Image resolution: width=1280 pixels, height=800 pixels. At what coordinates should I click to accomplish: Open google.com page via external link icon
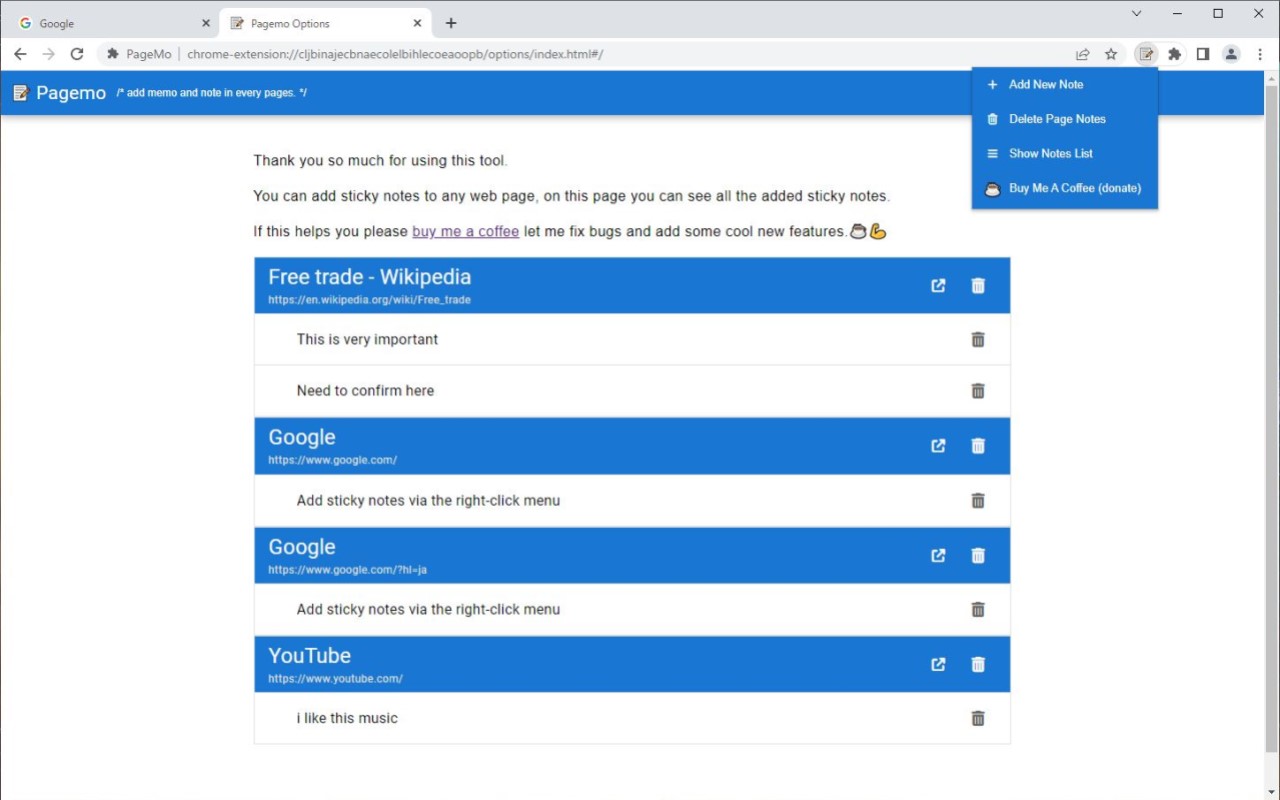(x=938, y=446)
